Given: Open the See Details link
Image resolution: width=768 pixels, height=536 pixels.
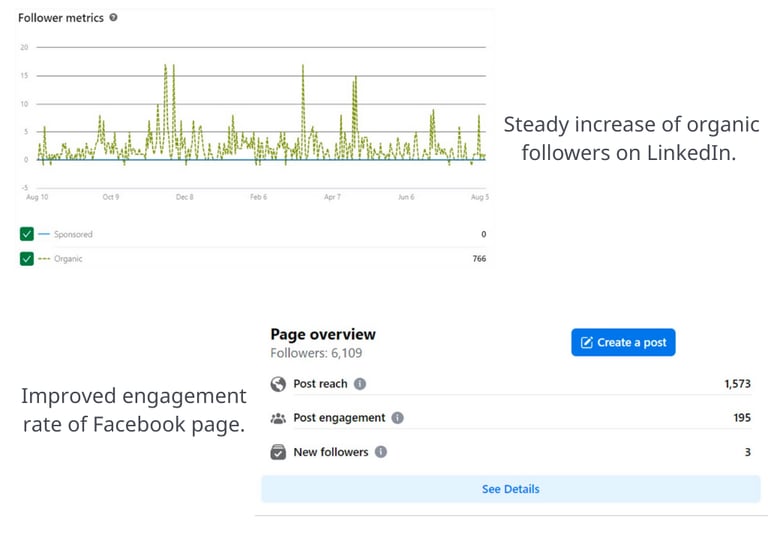Looking at the screenshot, I should click(x=510, y=489).
